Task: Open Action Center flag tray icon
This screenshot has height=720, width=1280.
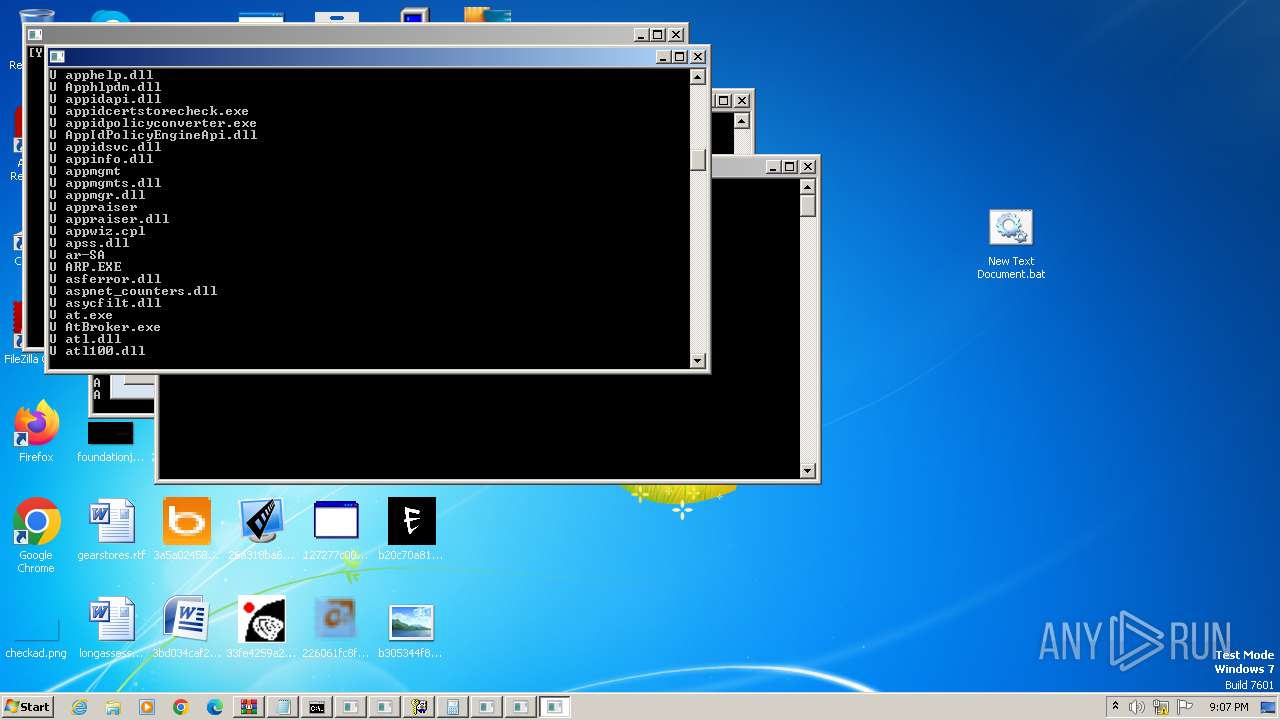Action: tap(1185, 707)
